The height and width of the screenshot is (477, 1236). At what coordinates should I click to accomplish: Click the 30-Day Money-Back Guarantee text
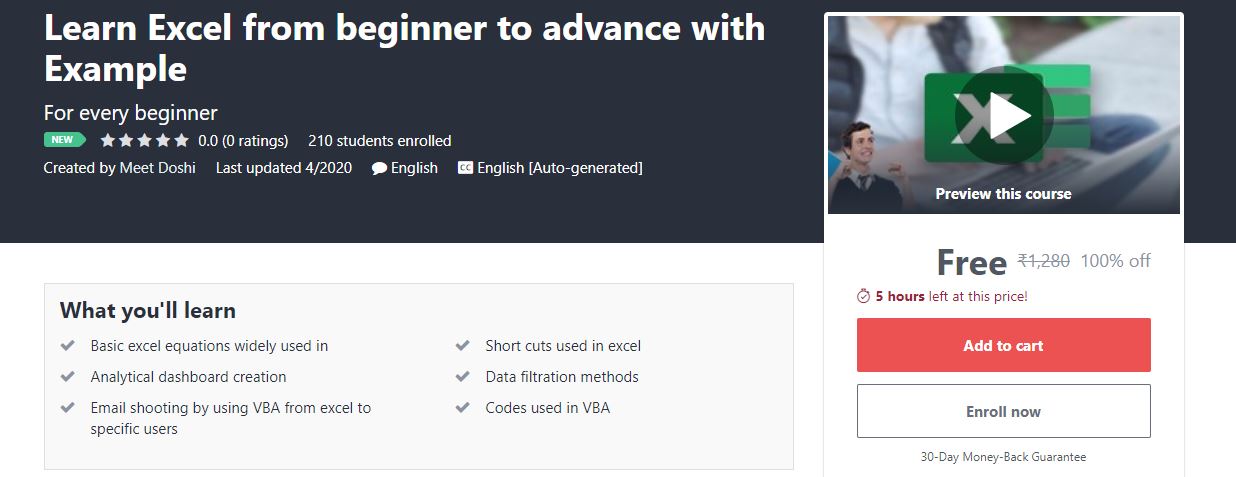coord(1003,457)
